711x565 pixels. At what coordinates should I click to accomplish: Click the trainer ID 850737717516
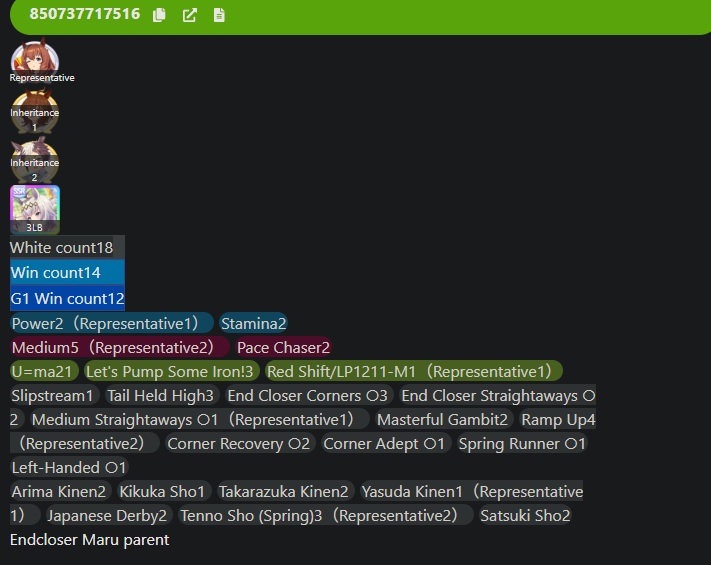tap(85, 14)
